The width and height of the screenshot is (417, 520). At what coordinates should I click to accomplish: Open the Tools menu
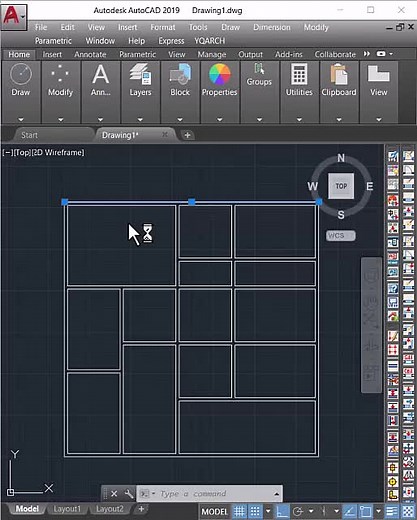[198, 27]
